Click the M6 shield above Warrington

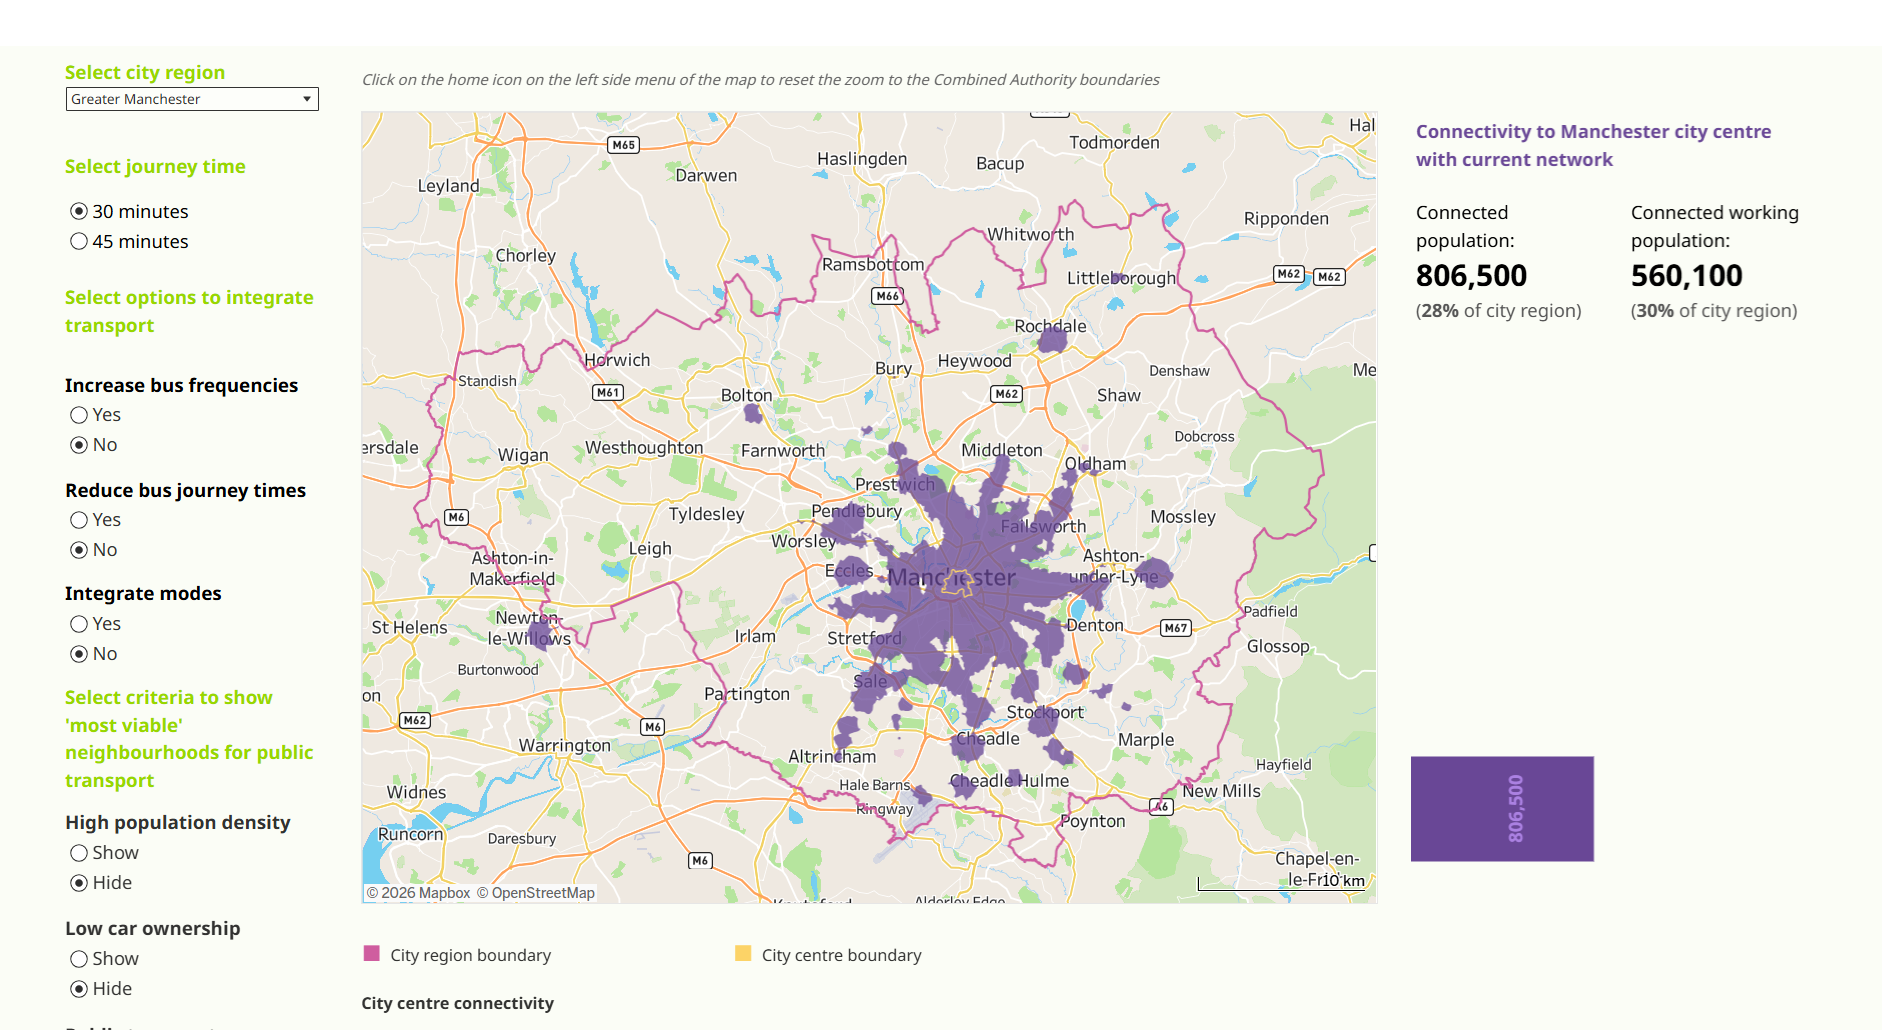click(653, 727)
